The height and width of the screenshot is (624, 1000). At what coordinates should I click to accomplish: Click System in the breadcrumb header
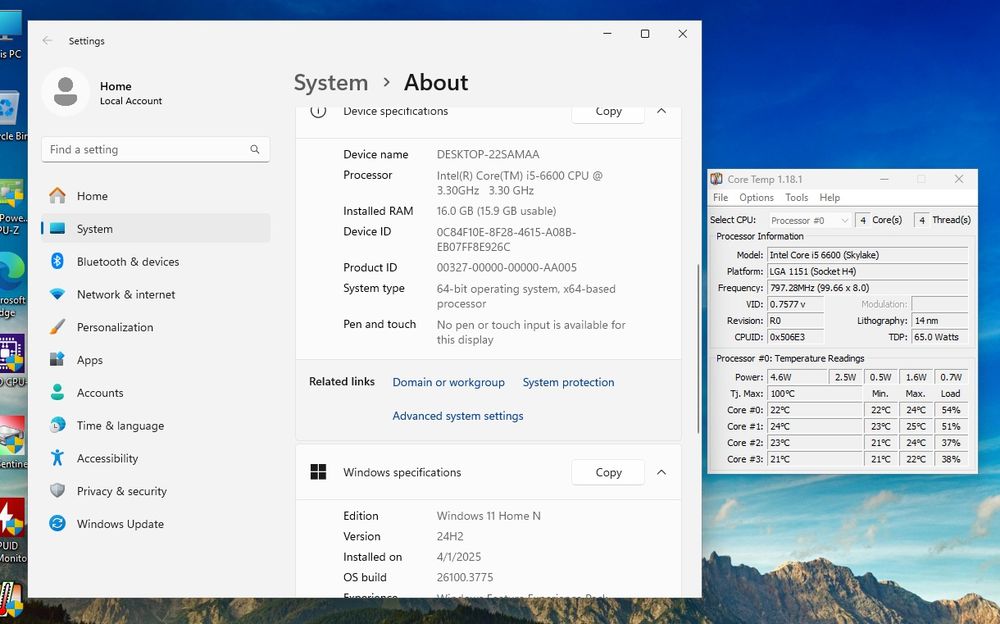(331, 83)
